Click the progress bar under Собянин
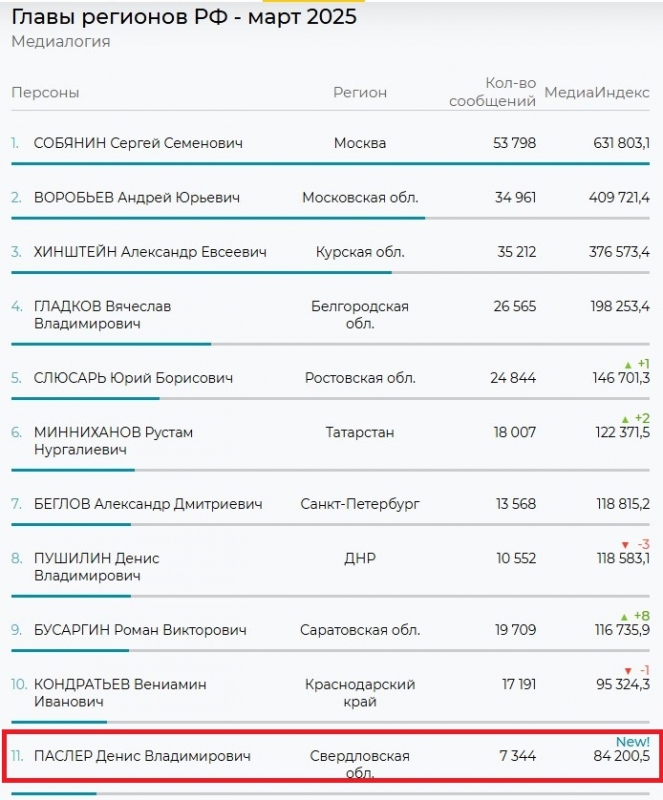 (330, 163)
